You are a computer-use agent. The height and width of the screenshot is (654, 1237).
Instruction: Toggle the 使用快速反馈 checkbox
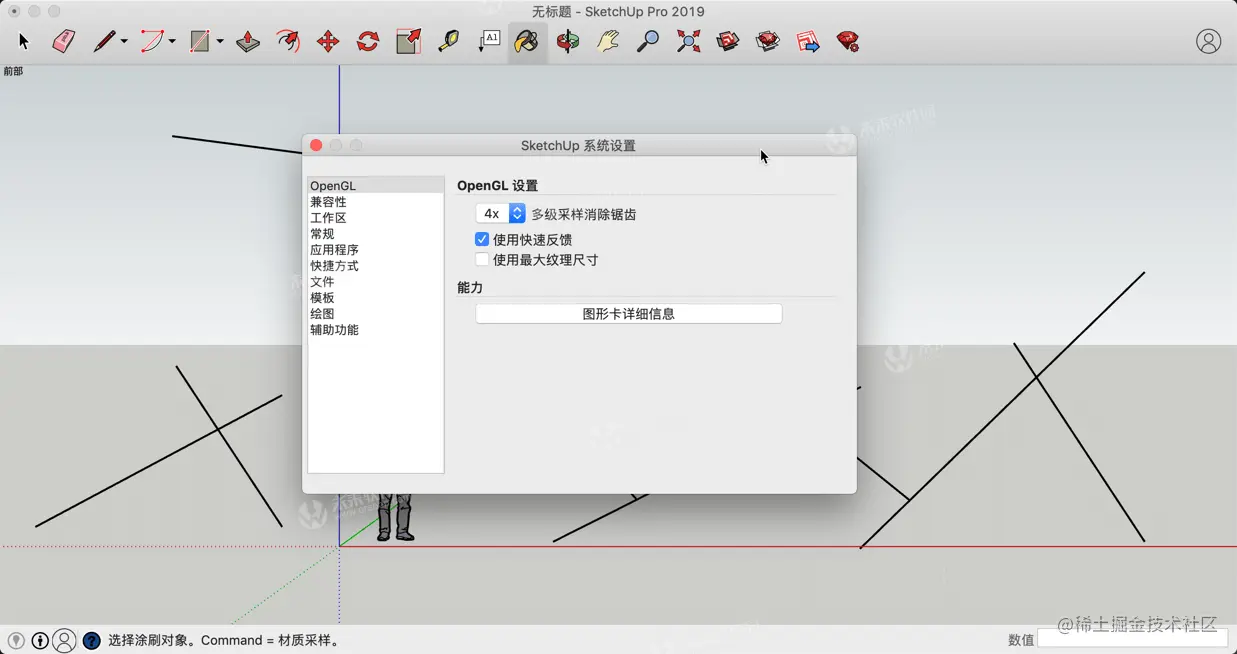point(482,240)
